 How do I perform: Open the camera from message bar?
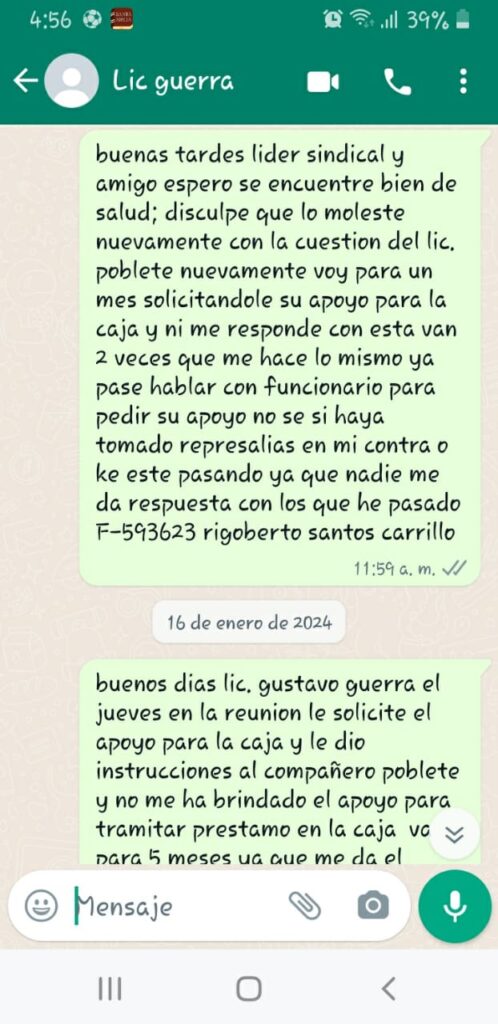[x=373, y=905]
